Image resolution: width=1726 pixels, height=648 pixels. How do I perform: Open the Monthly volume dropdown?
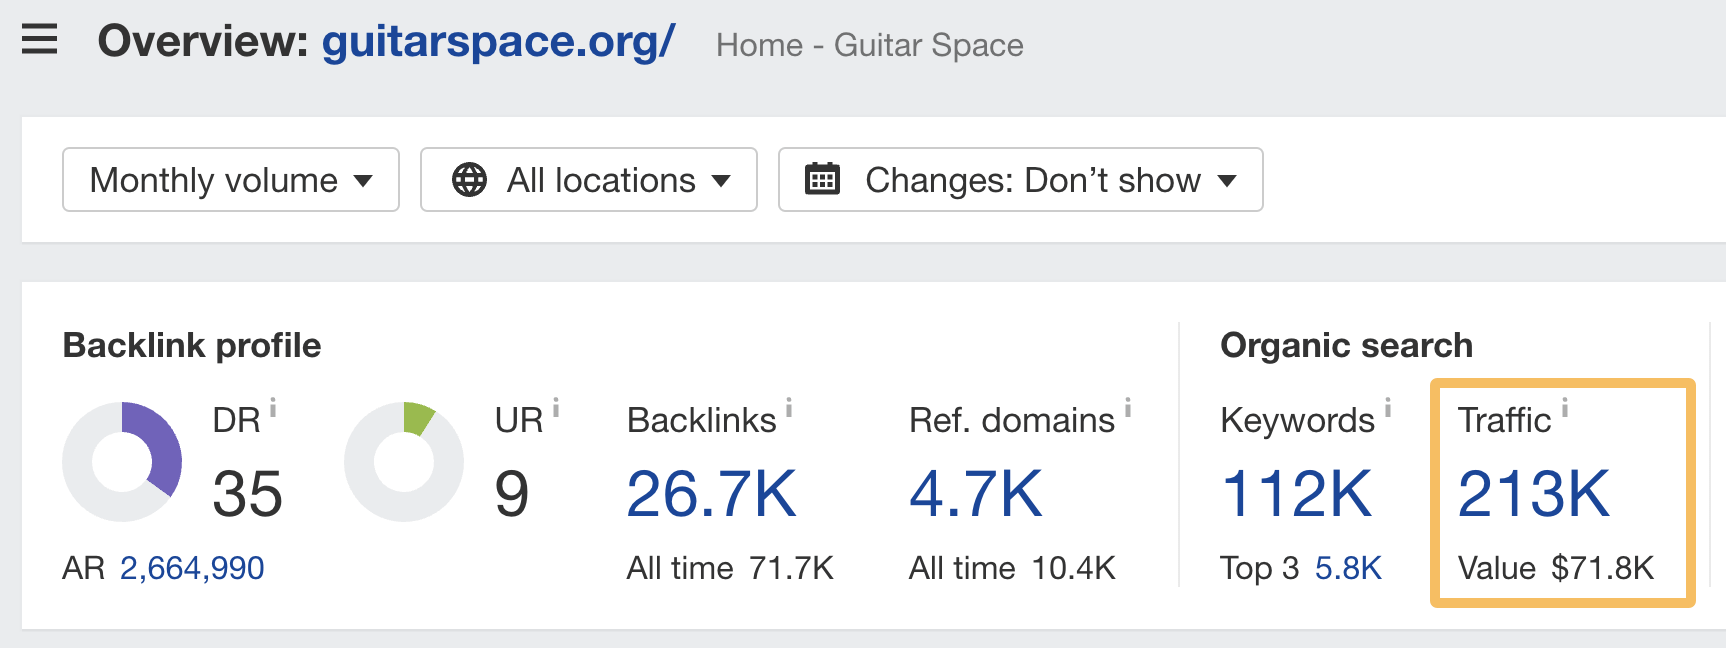pos(230,180)
